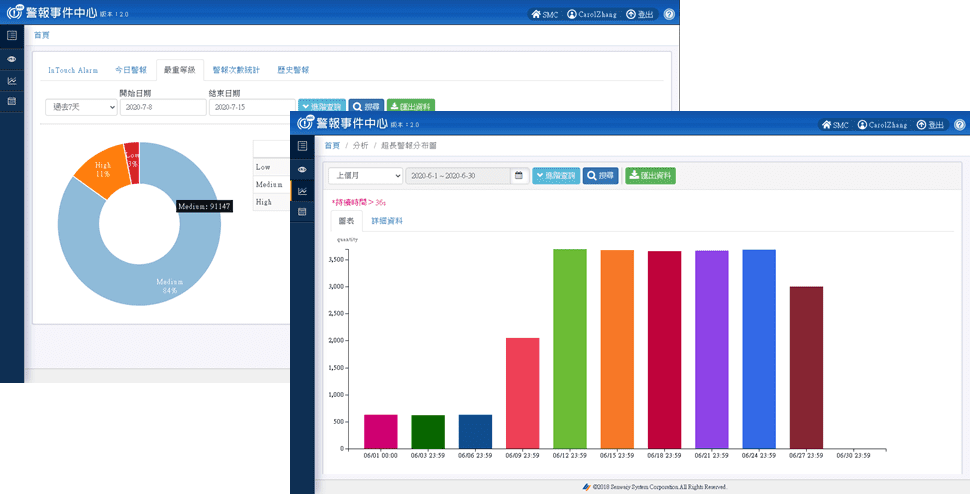
Task: Expand 進階查詢 advanced query in the front window
Action: 555,176
